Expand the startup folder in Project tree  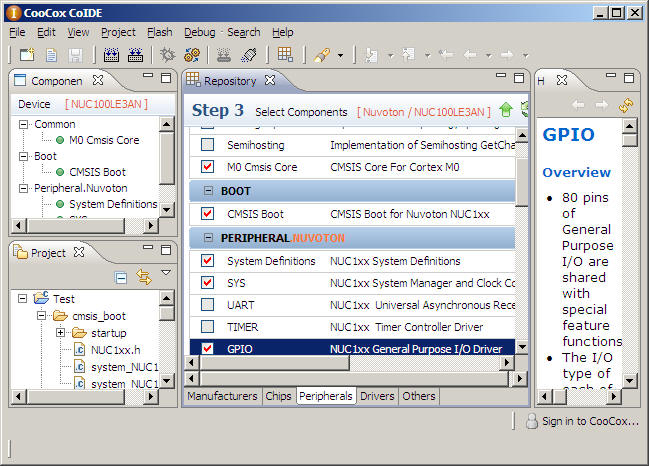(x=61, y=332)
